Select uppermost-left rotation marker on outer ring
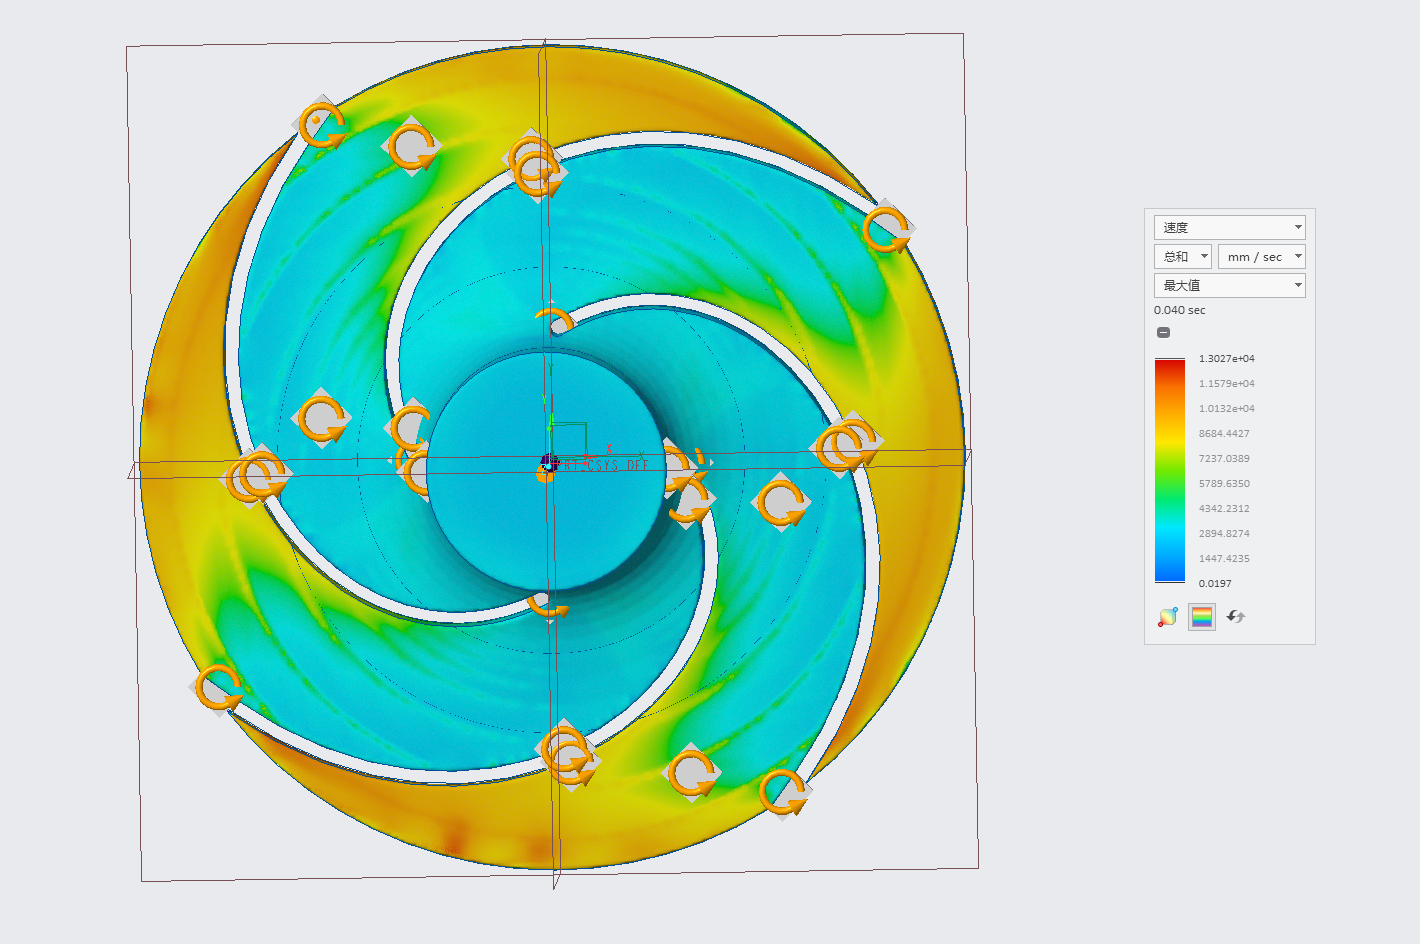The image size is (1420, 944). tap(321, 124)
